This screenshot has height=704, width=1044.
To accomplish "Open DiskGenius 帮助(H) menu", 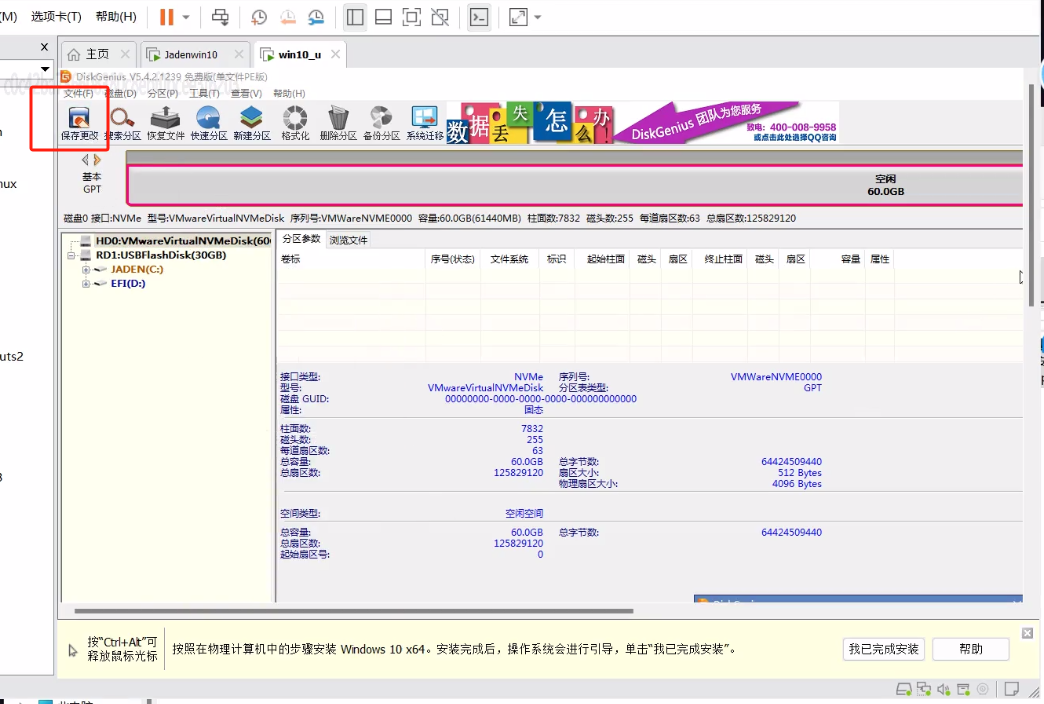I will click(x=289, y=93).
